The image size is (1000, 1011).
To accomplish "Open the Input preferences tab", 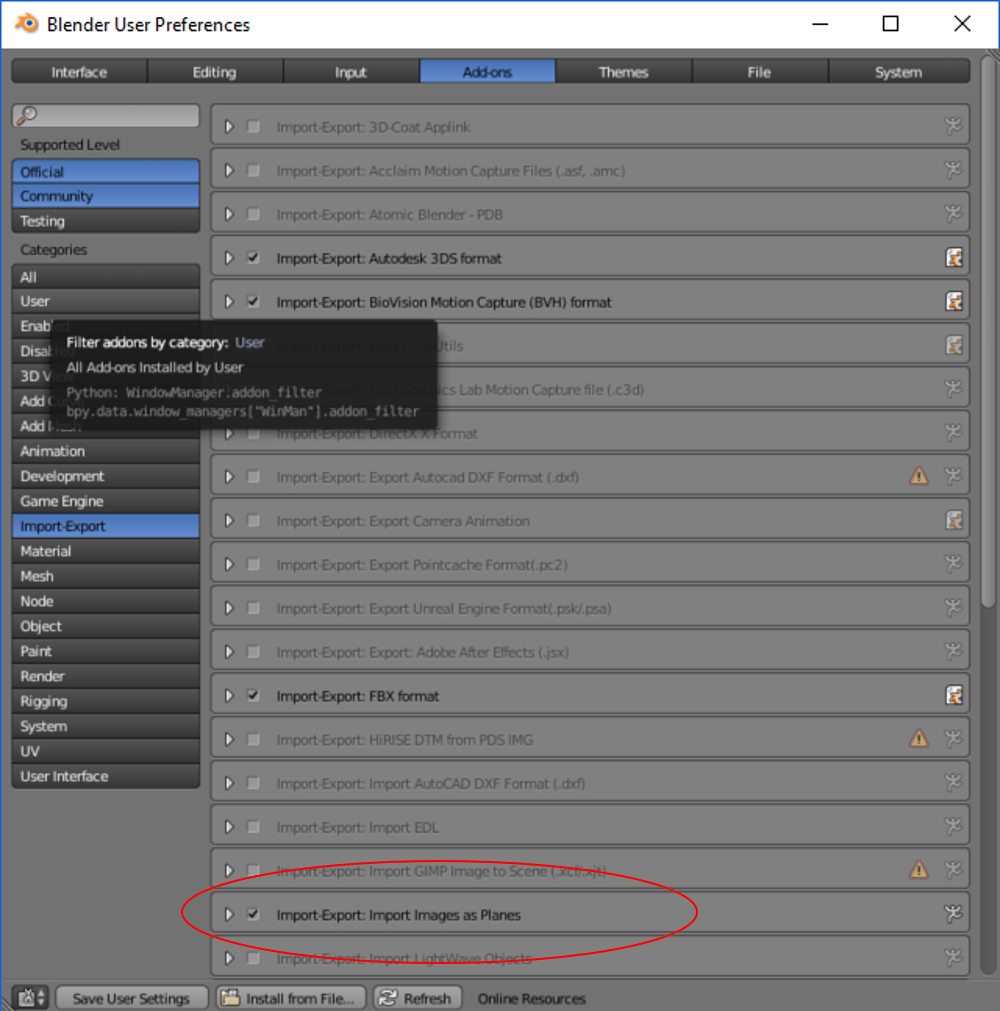I will pos(351,72).
